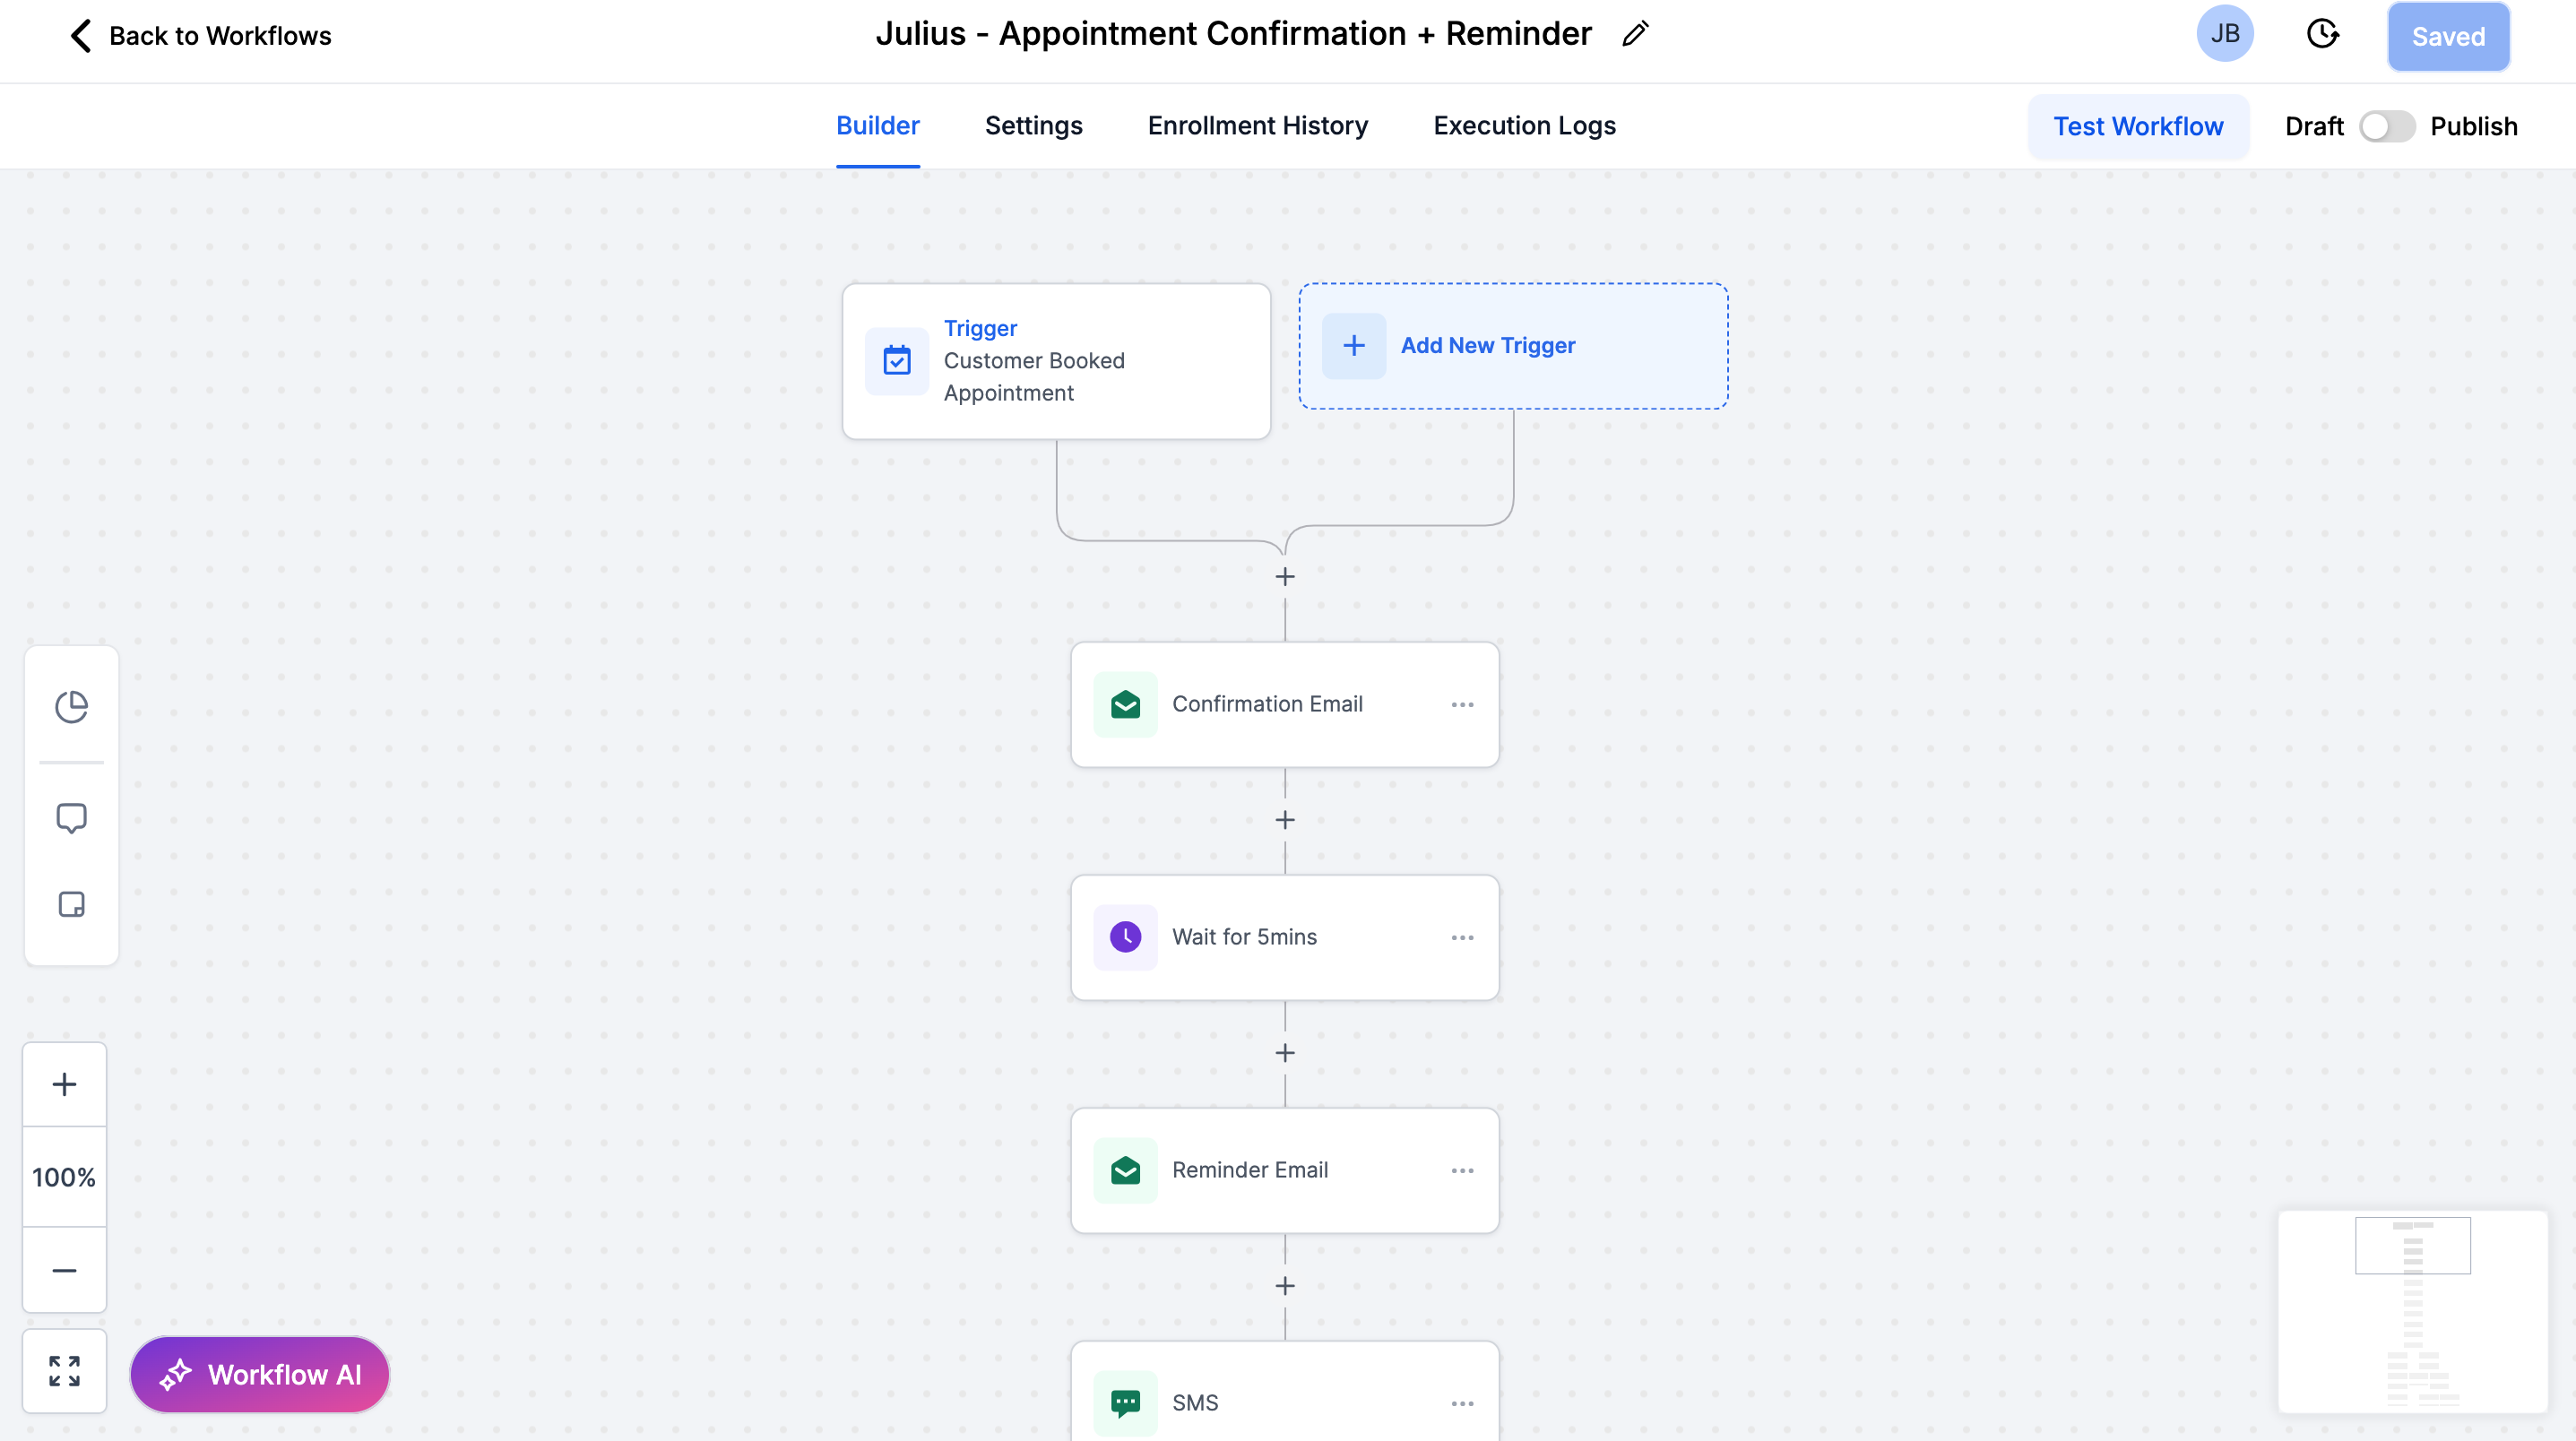Click the comment bubble icon in sidebar
This screenshot has height=1441, width=2576.
[x=71, y=818]
